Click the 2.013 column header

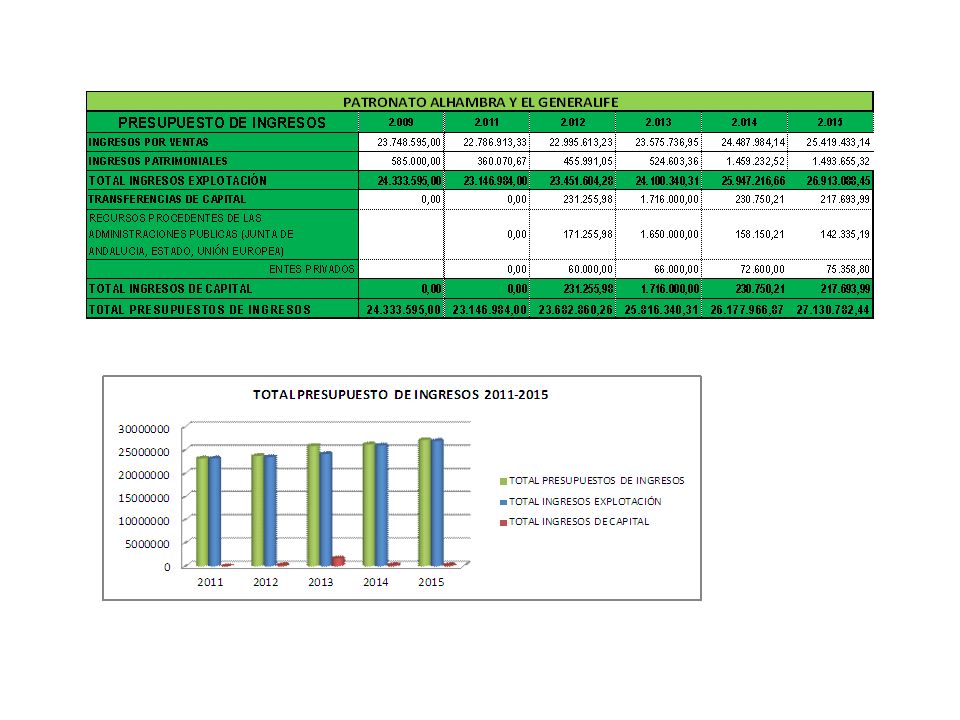pyautogui.click(x=658, y=122)
